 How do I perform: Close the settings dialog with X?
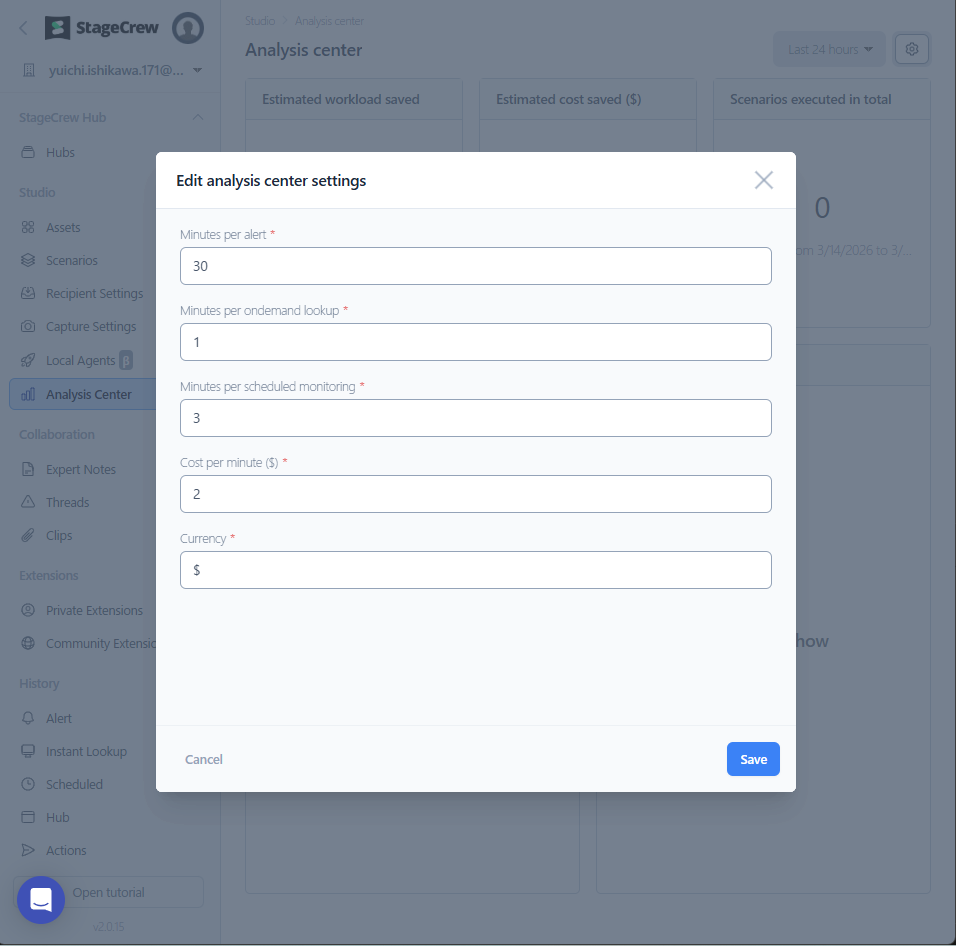tap(763, 180)
